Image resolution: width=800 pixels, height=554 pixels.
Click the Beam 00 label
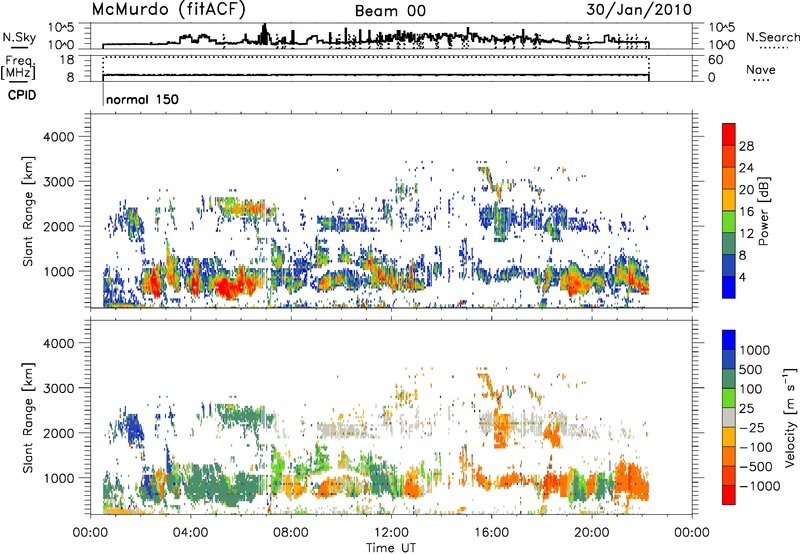click(x=390, y=11)
